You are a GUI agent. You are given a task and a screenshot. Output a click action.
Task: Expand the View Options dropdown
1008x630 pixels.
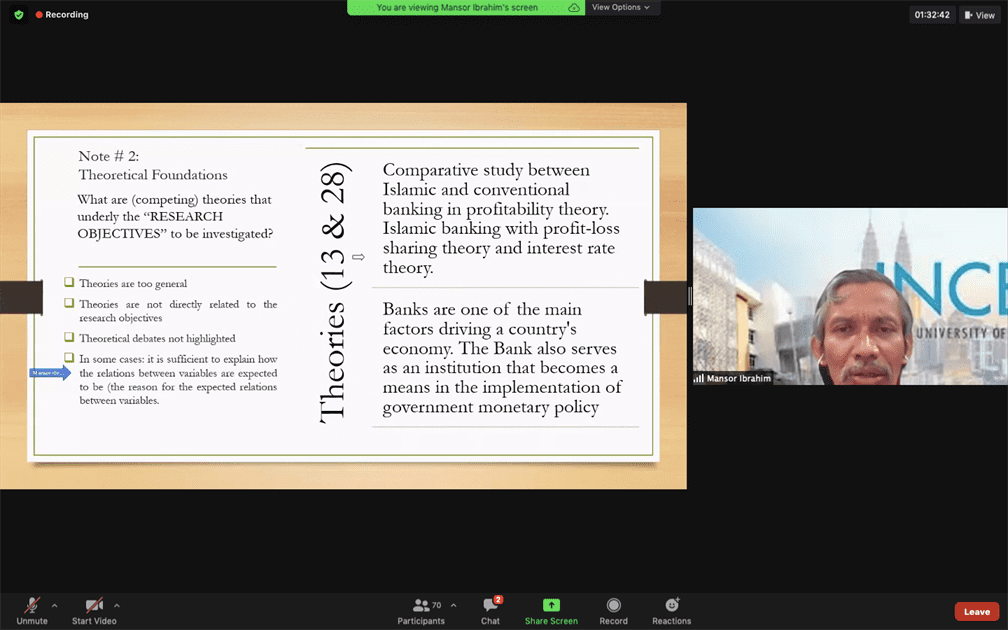[620, 8]
